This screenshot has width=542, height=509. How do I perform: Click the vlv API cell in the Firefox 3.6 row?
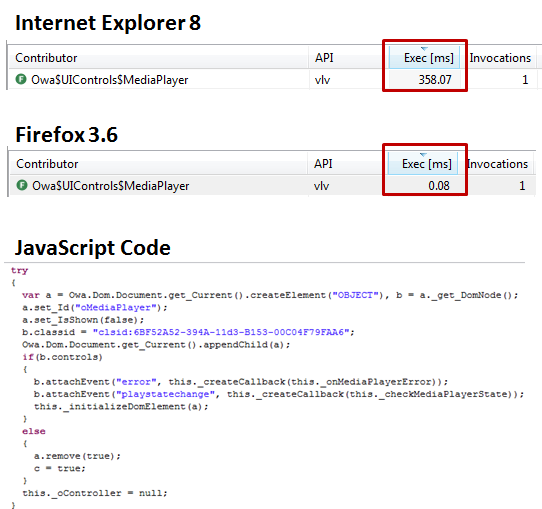[x=321, y=186]
